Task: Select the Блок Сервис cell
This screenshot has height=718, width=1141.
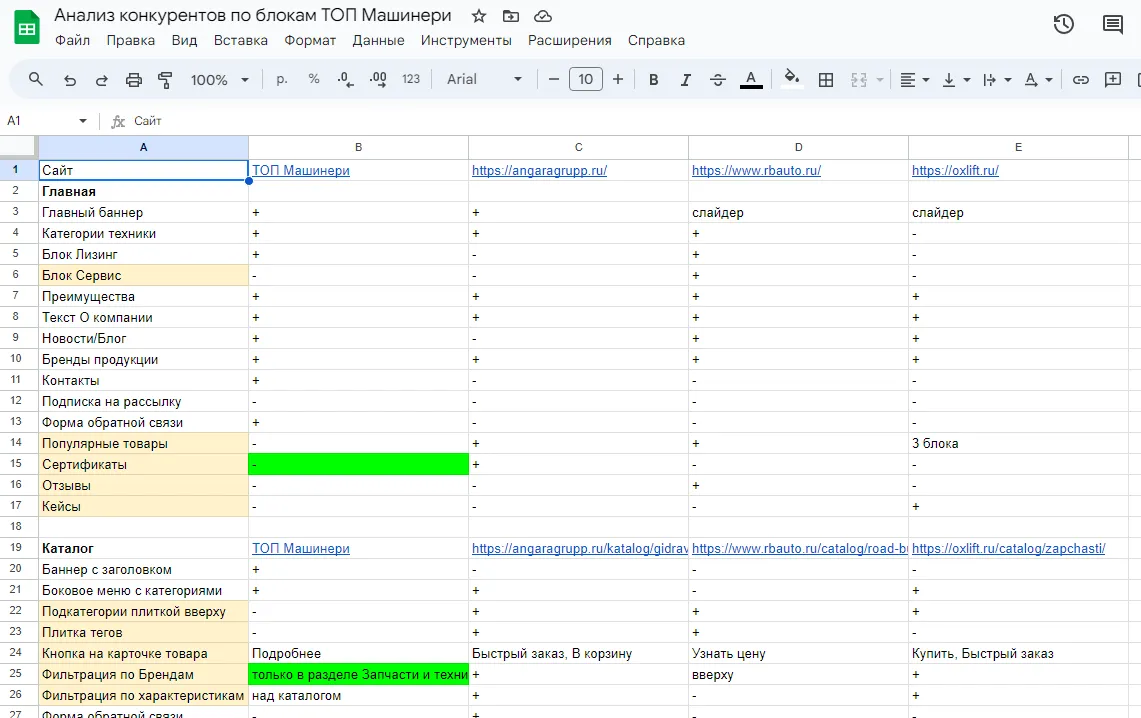Action: (x=143, y=275)
